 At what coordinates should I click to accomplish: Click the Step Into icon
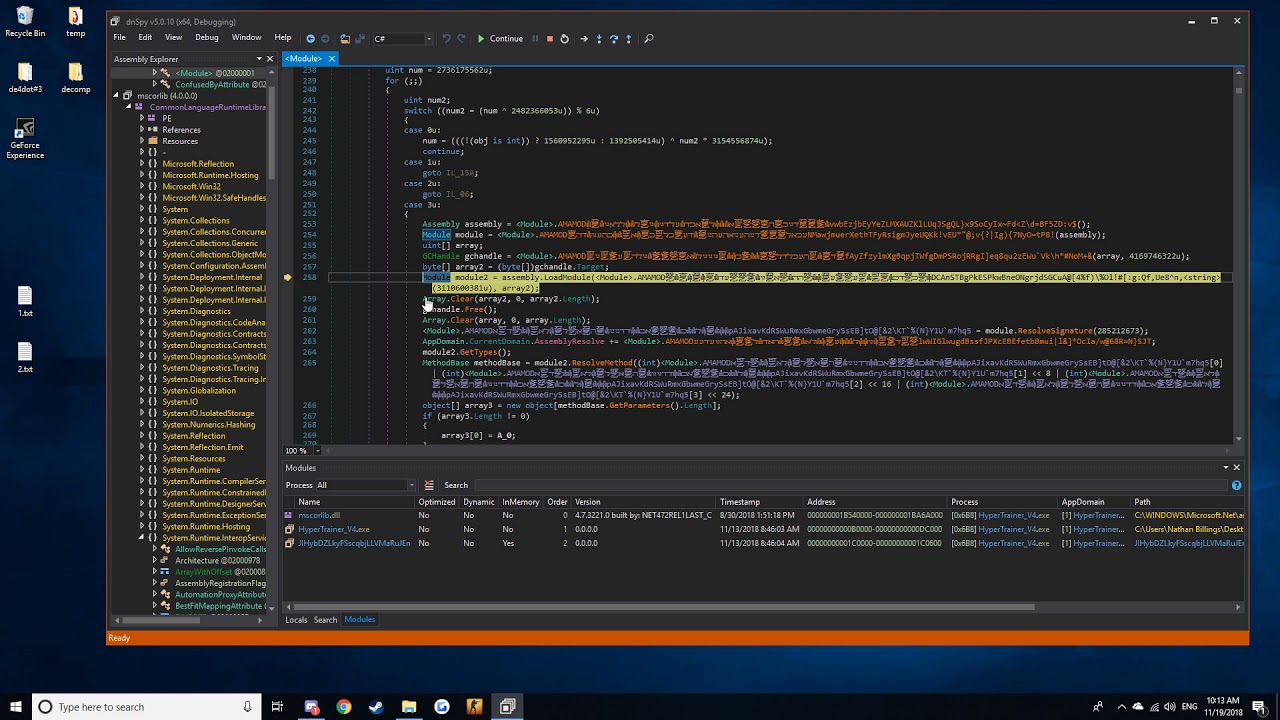(599, 38)
